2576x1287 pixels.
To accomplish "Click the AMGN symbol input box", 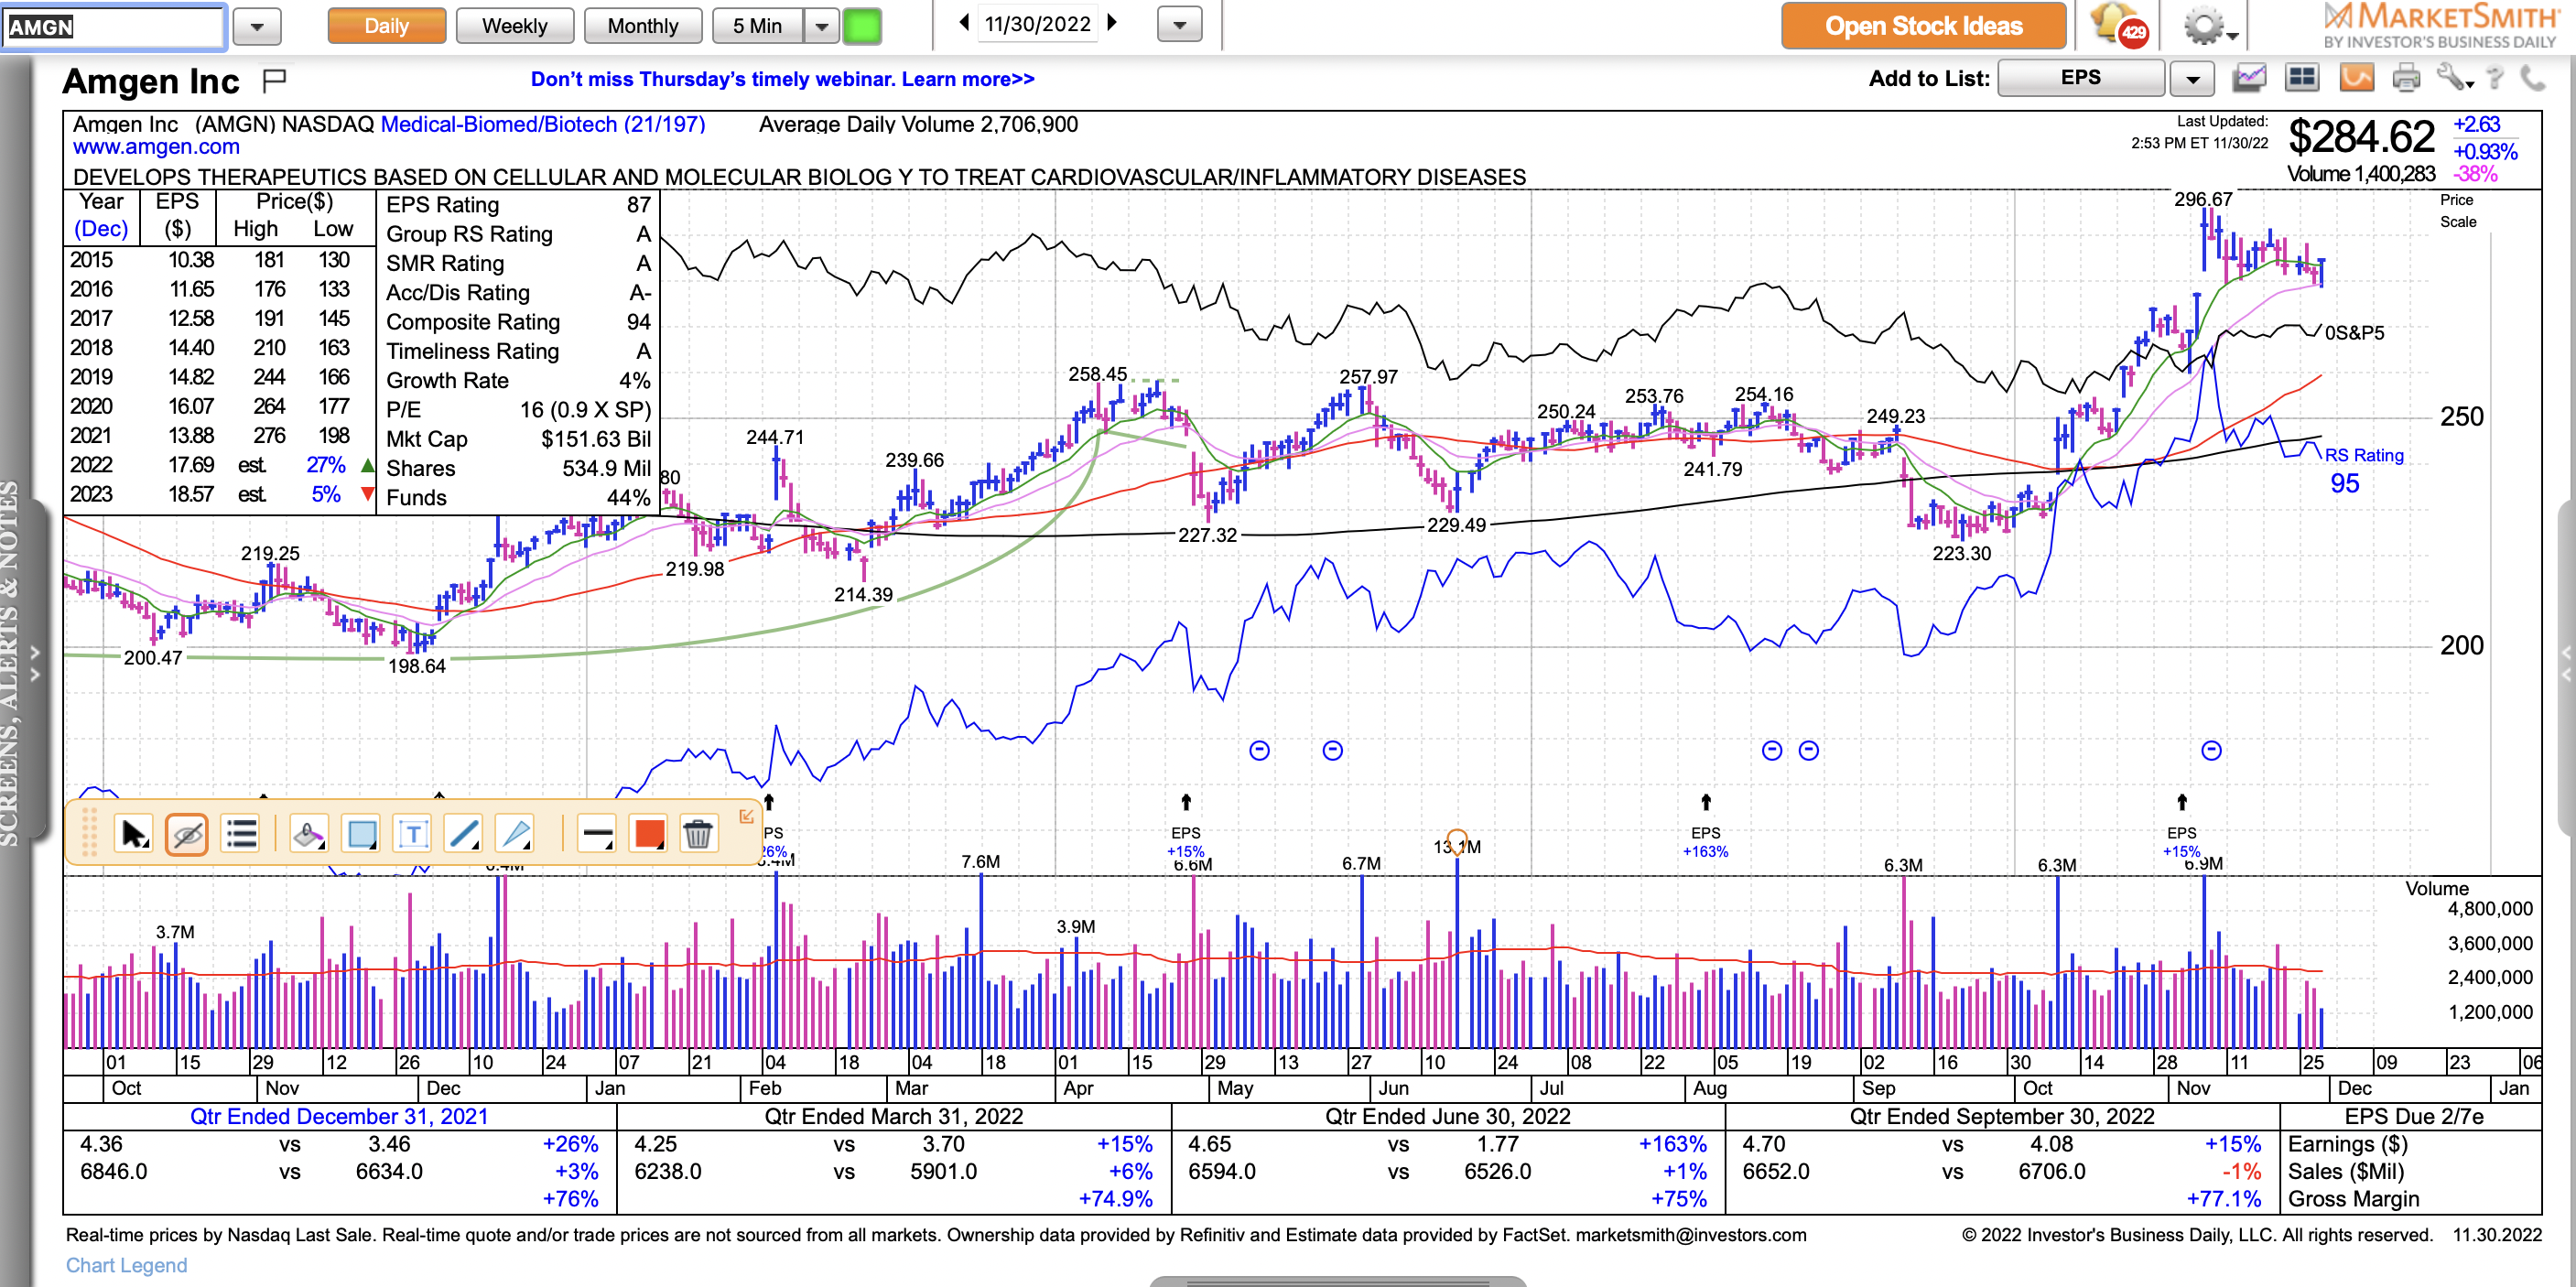I will click(112, 26).
